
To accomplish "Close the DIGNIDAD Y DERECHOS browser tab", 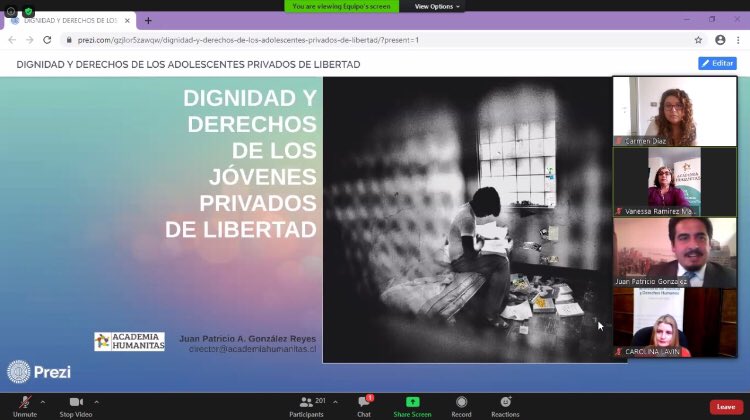I will [x=127, y=21].
